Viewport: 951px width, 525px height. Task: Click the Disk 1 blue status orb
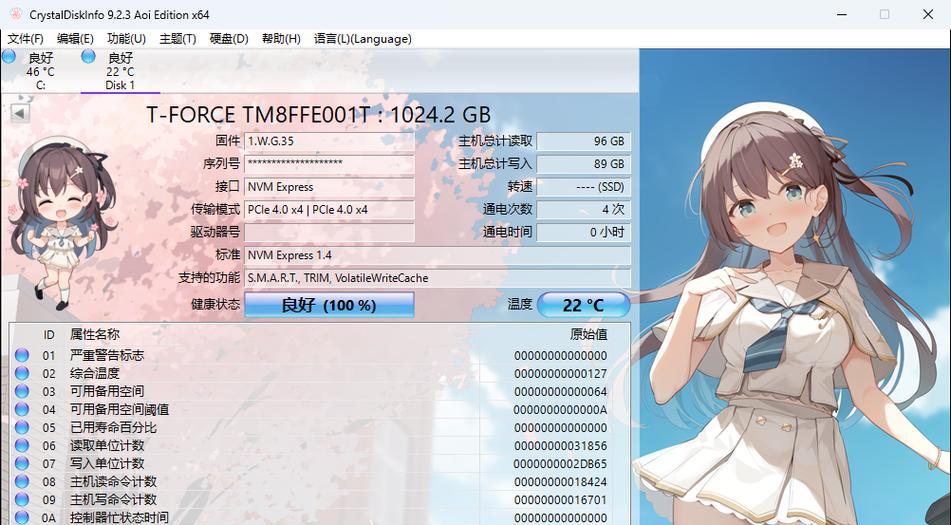89,56
